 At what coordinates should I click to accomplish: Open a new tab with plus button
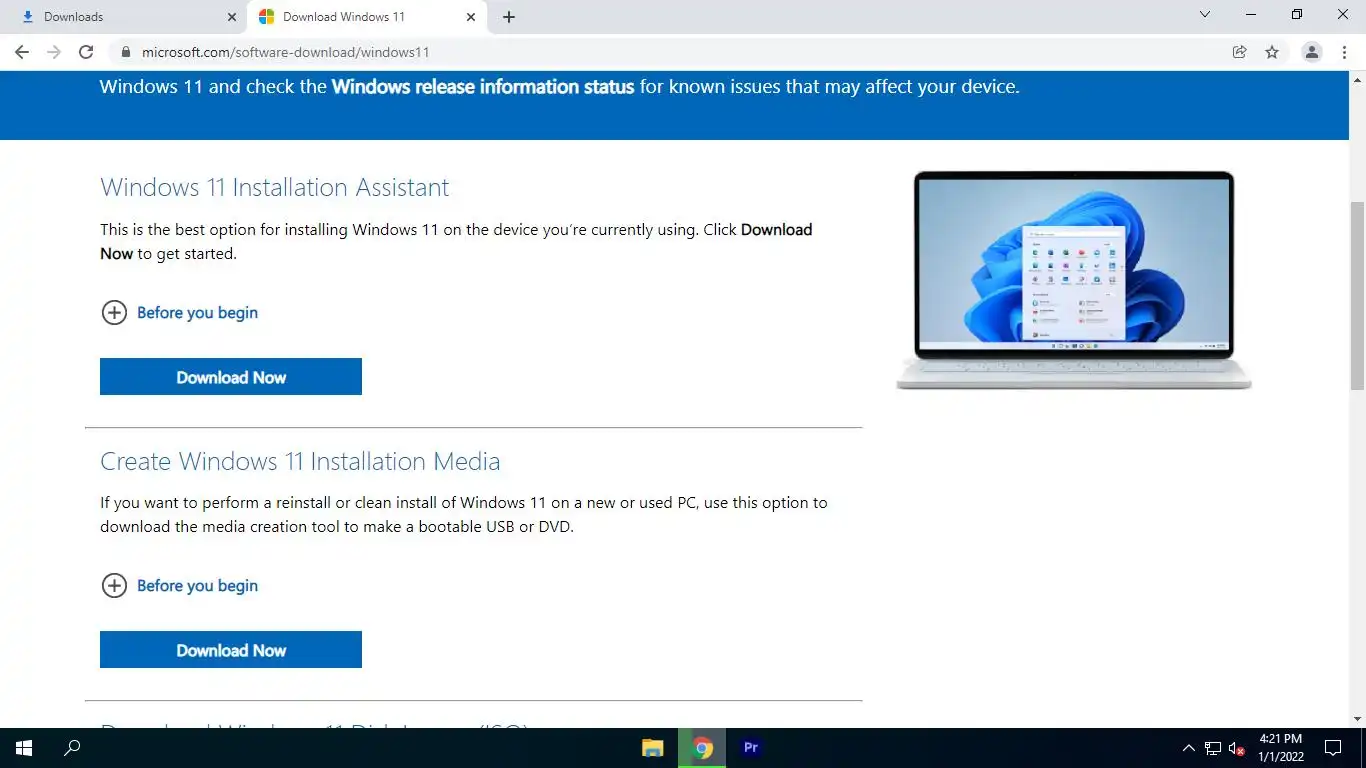point(509,17)
